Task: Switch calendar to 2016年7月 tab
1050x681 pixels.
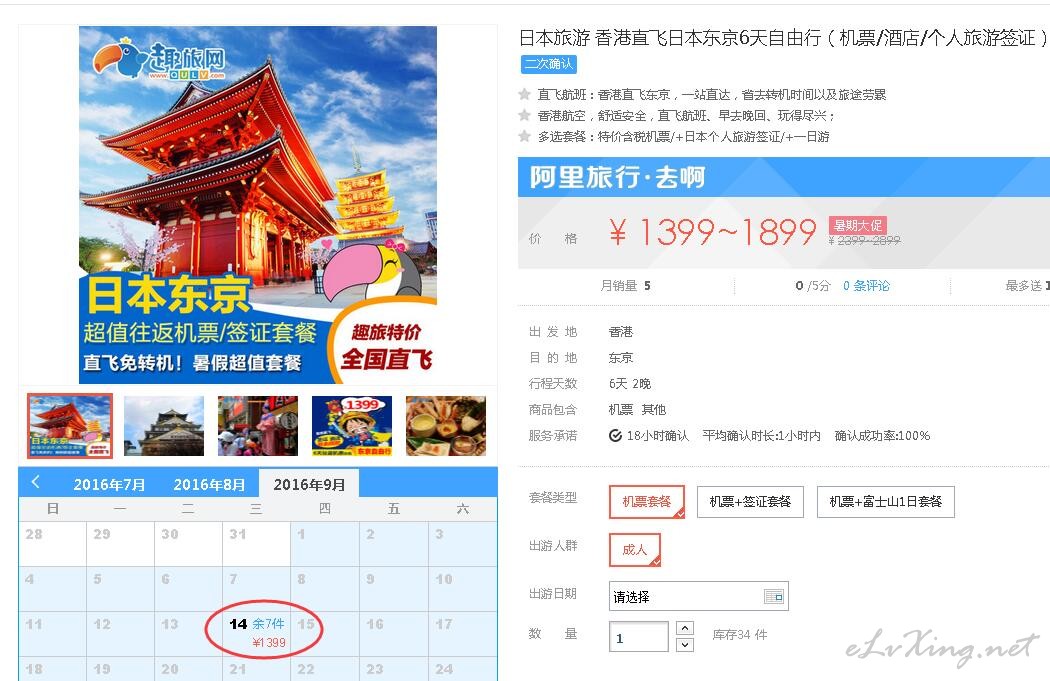Action: (109, 484)
